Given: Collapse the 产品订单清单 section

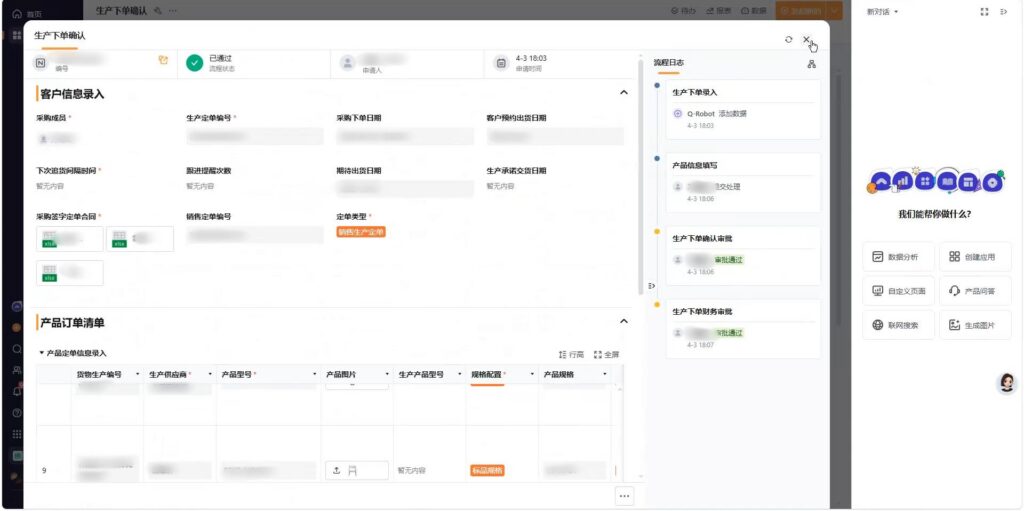Looking at the screenshot, I should [624, 322].
